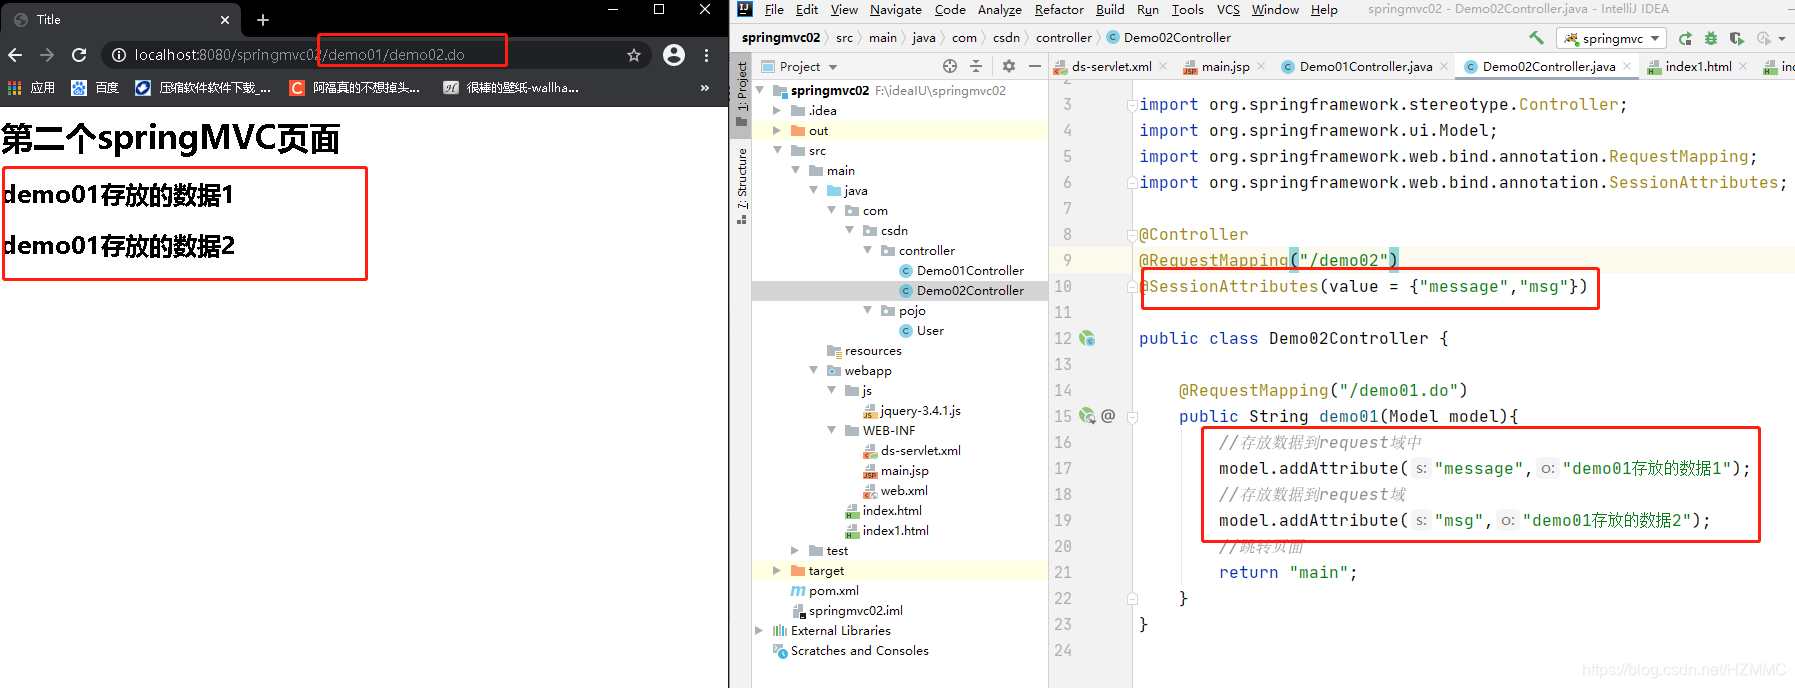Open the springmvc run configuration dropdown
Image resolution: width=1795 pixels, height=688 pixels.
tap(1611, 38)
